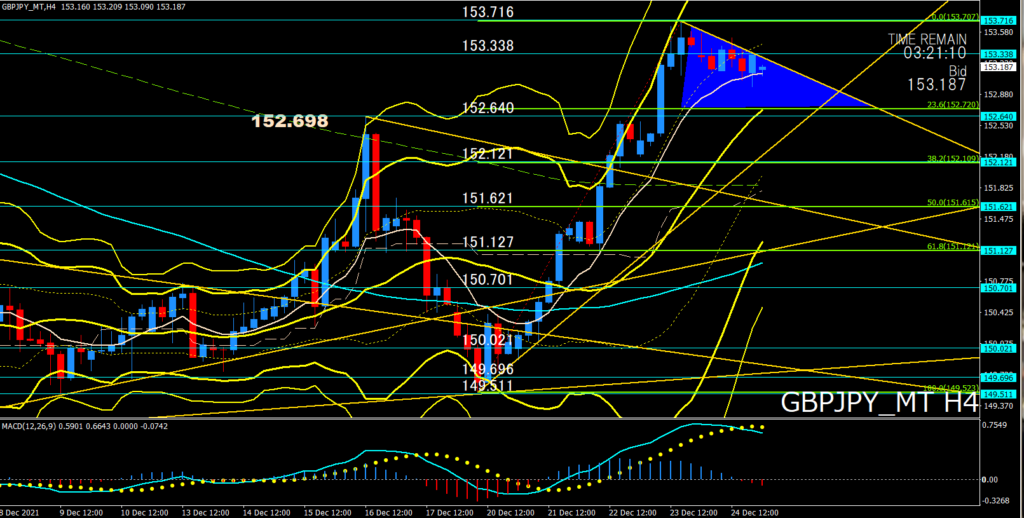Click the 0.7549 MACD scale value
The image size is (1024, 518).
[995, 426]
